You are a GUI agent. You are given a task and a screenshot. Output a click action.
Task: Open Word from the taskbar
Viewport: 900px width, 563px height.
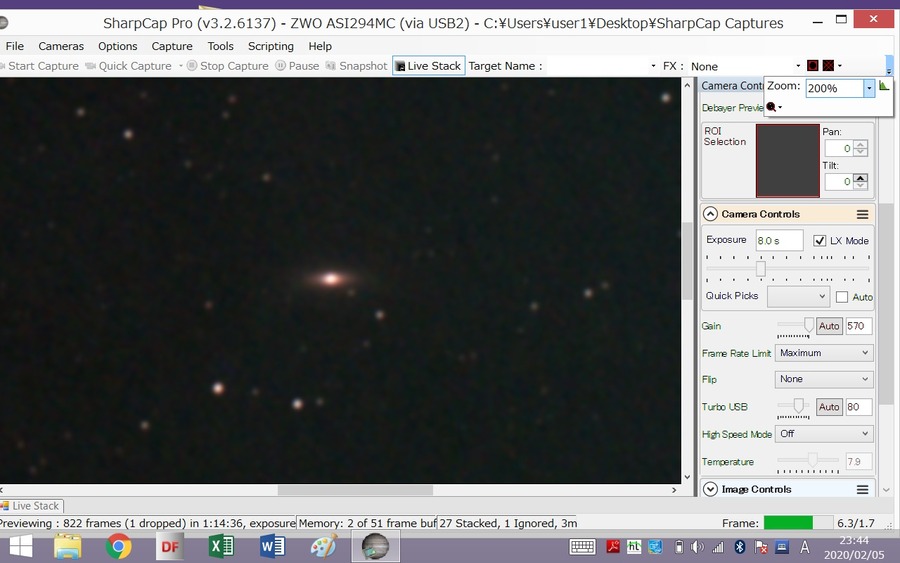coord(273,547)
